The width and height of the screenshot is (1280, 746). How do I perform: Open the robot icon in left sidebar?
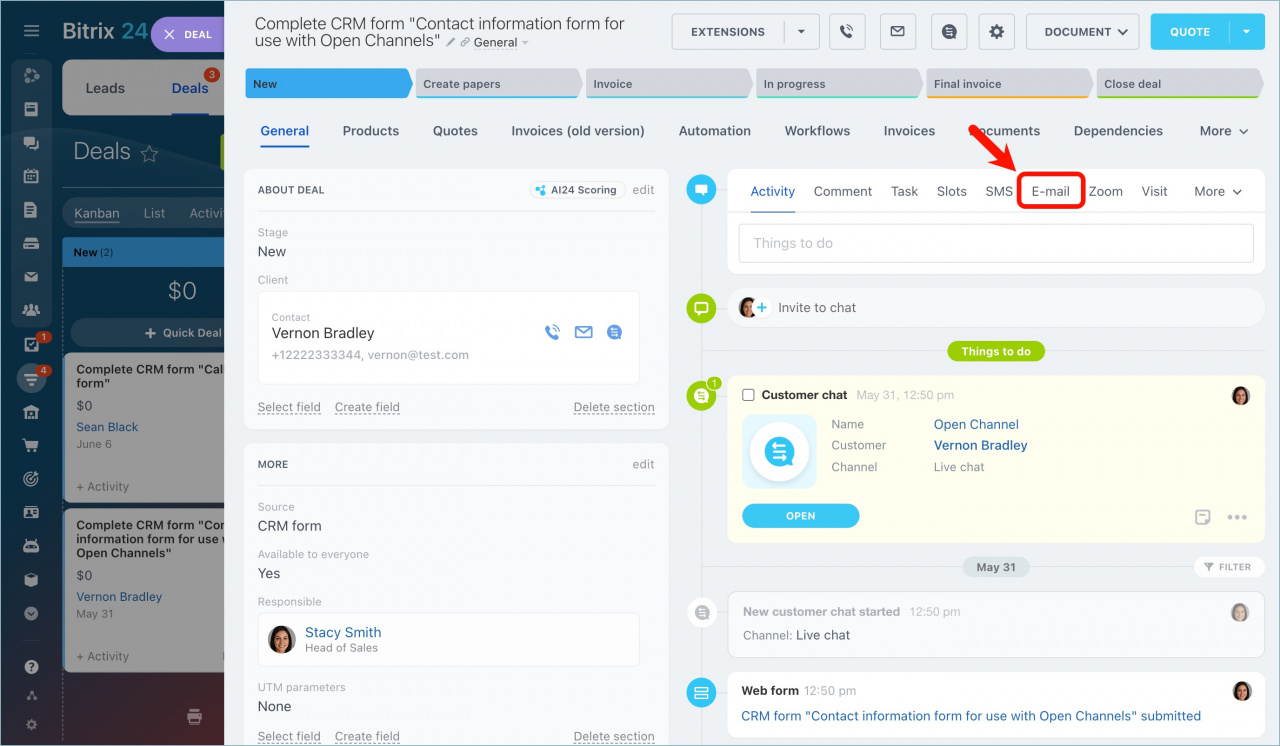click(31, 546)
